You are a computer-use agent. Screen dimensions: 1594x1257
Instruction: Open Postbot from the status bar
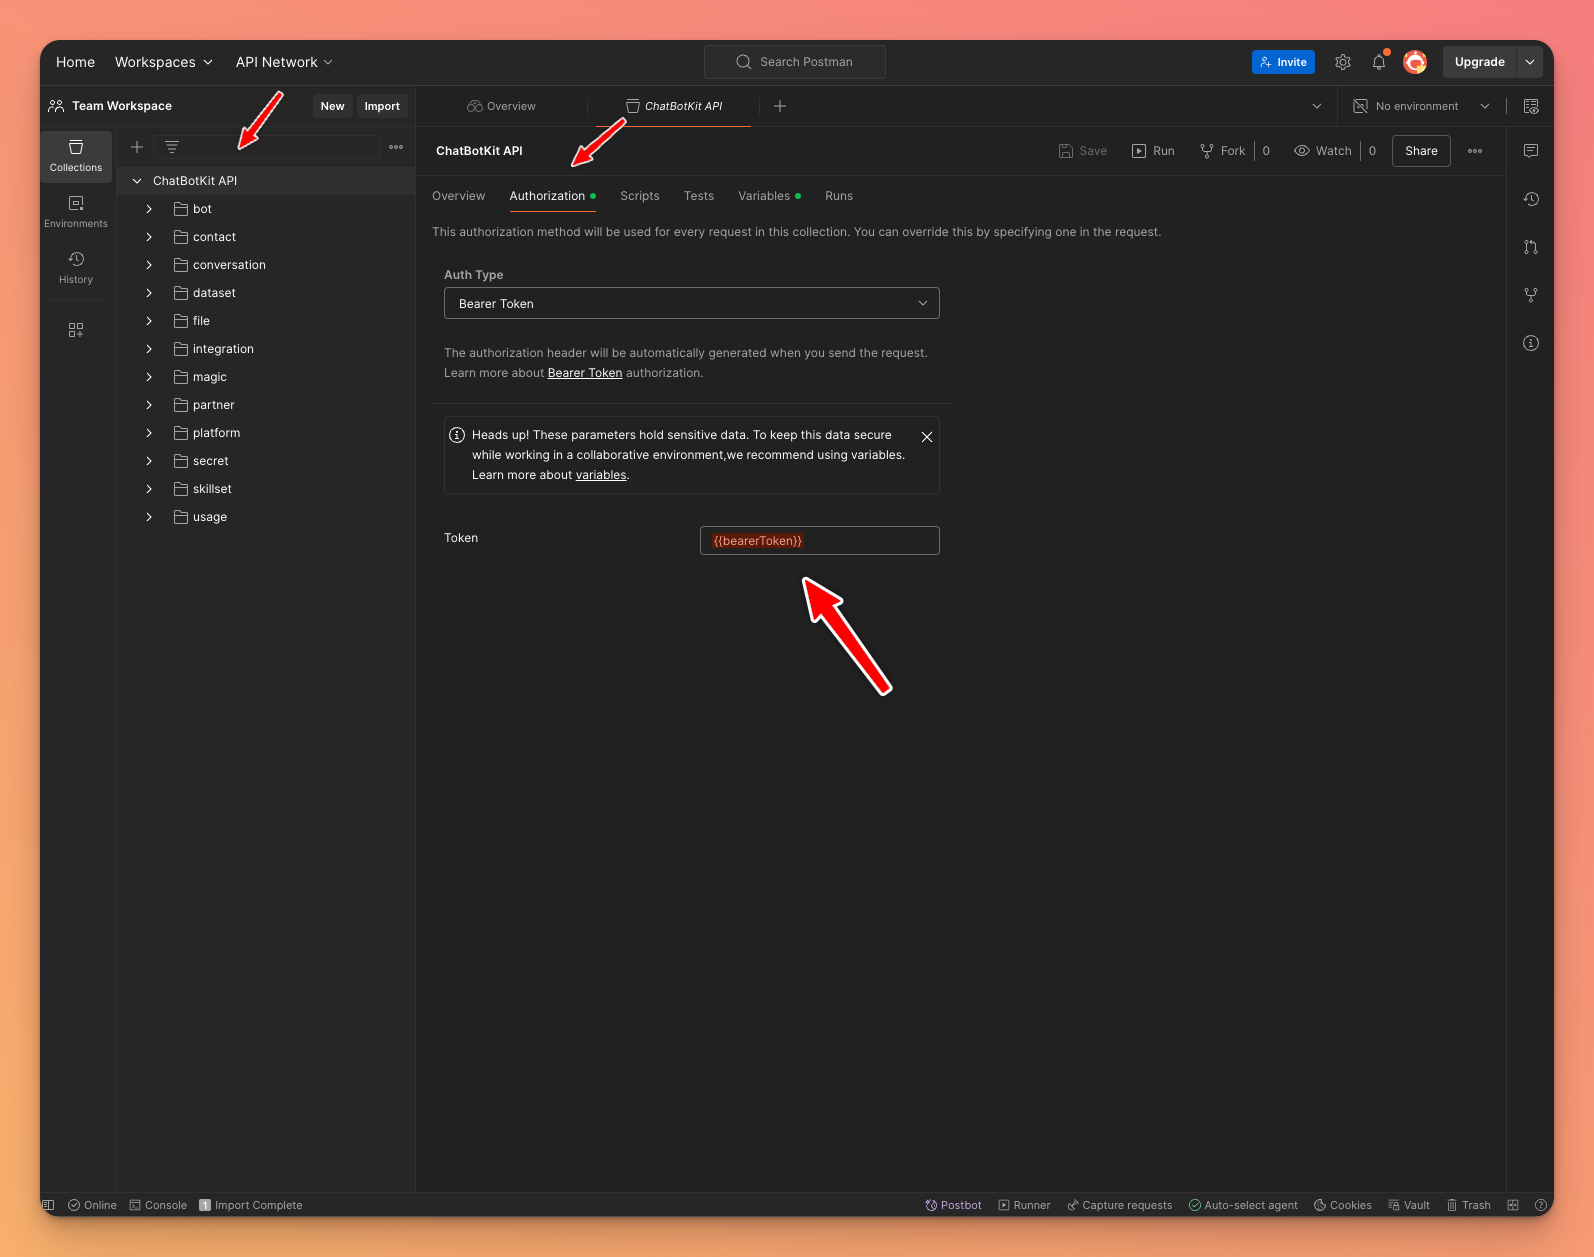[x=953, y=1205]
